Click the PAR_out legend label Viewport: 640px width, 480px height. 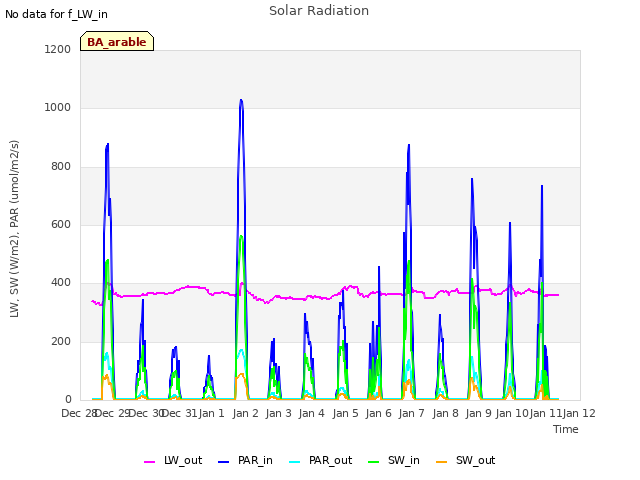click(x=330, y=460)
